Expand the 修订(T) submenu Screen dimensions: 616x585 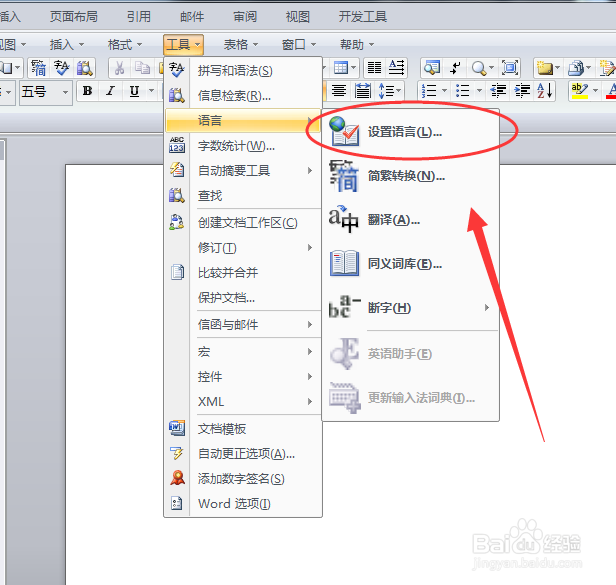[243, 248]
